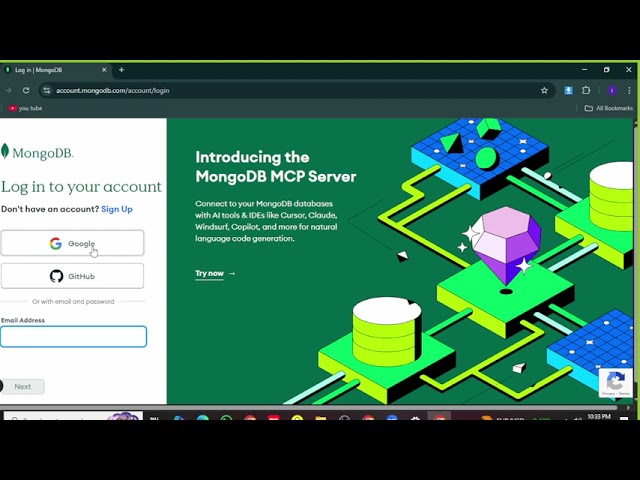The image size is (640, 480).
Task: Click the page's horizontal scrollbar
Action: pyautogui.click(x=309, y=407)
